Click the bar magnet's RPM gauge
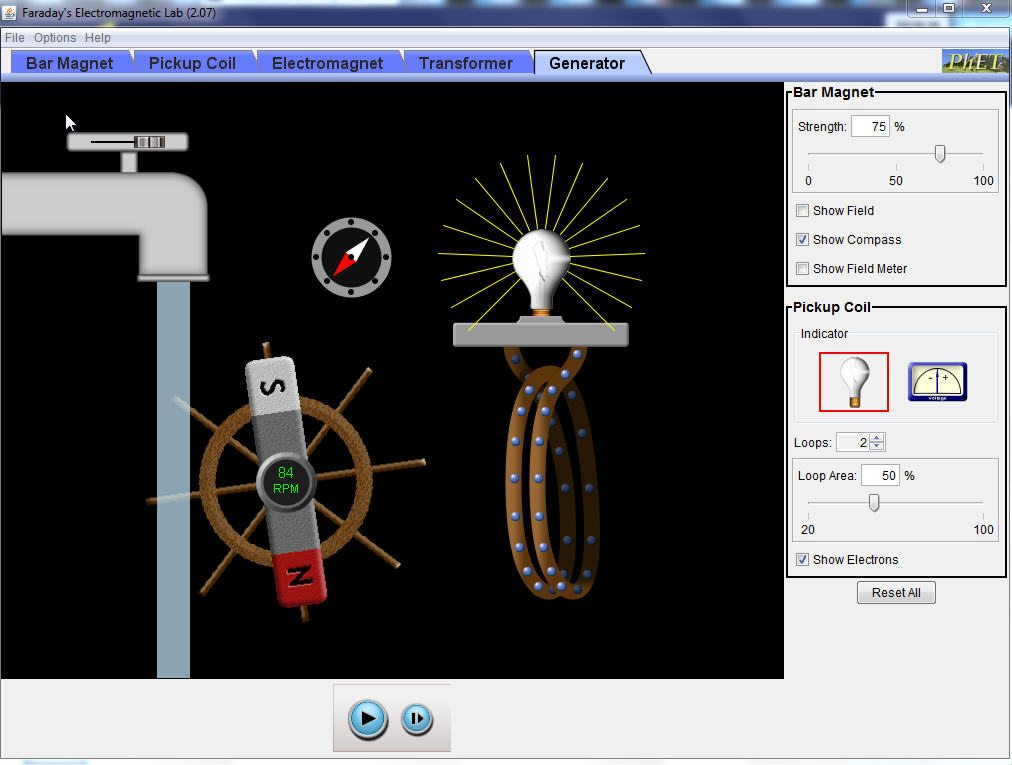 pos(286,481)
